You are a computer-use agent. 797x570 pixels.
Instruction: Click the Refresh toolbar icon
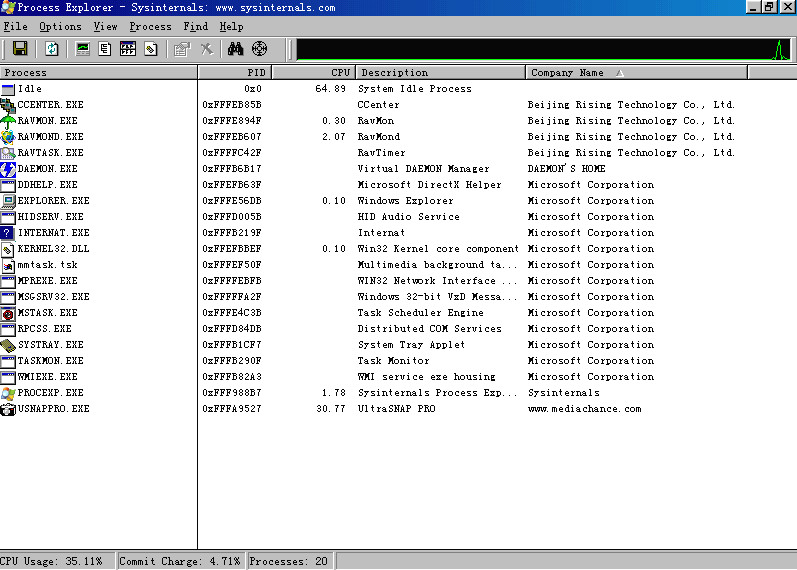51,49
